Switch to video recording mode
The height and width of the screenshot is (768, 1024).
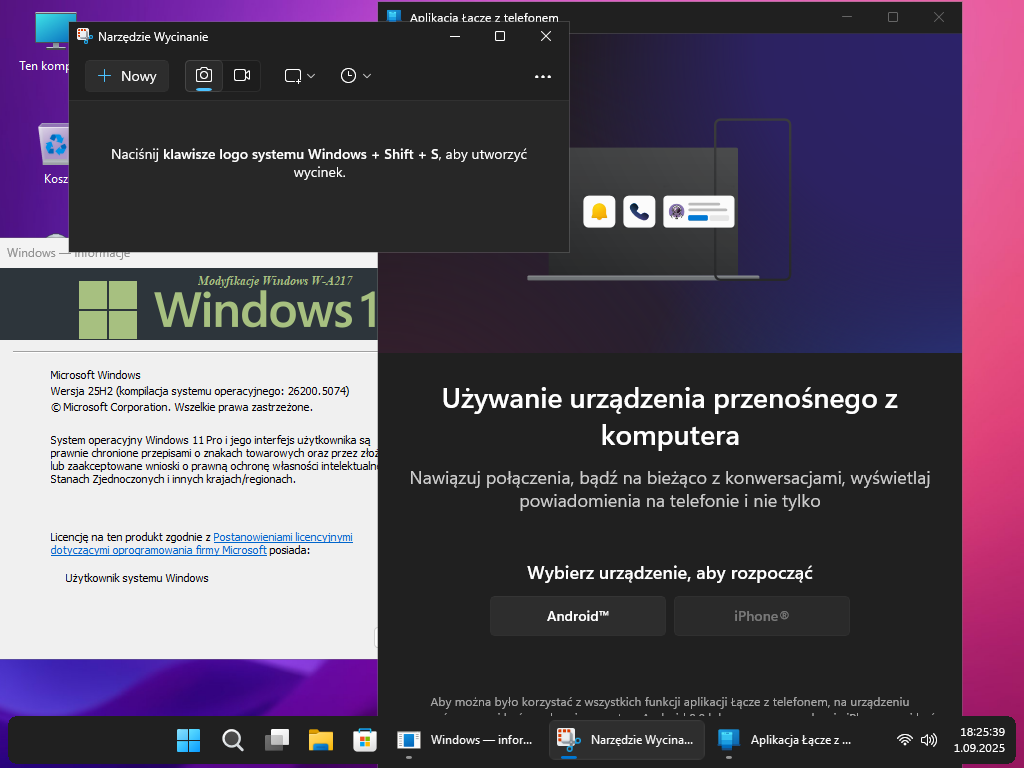tap(241, 76)
